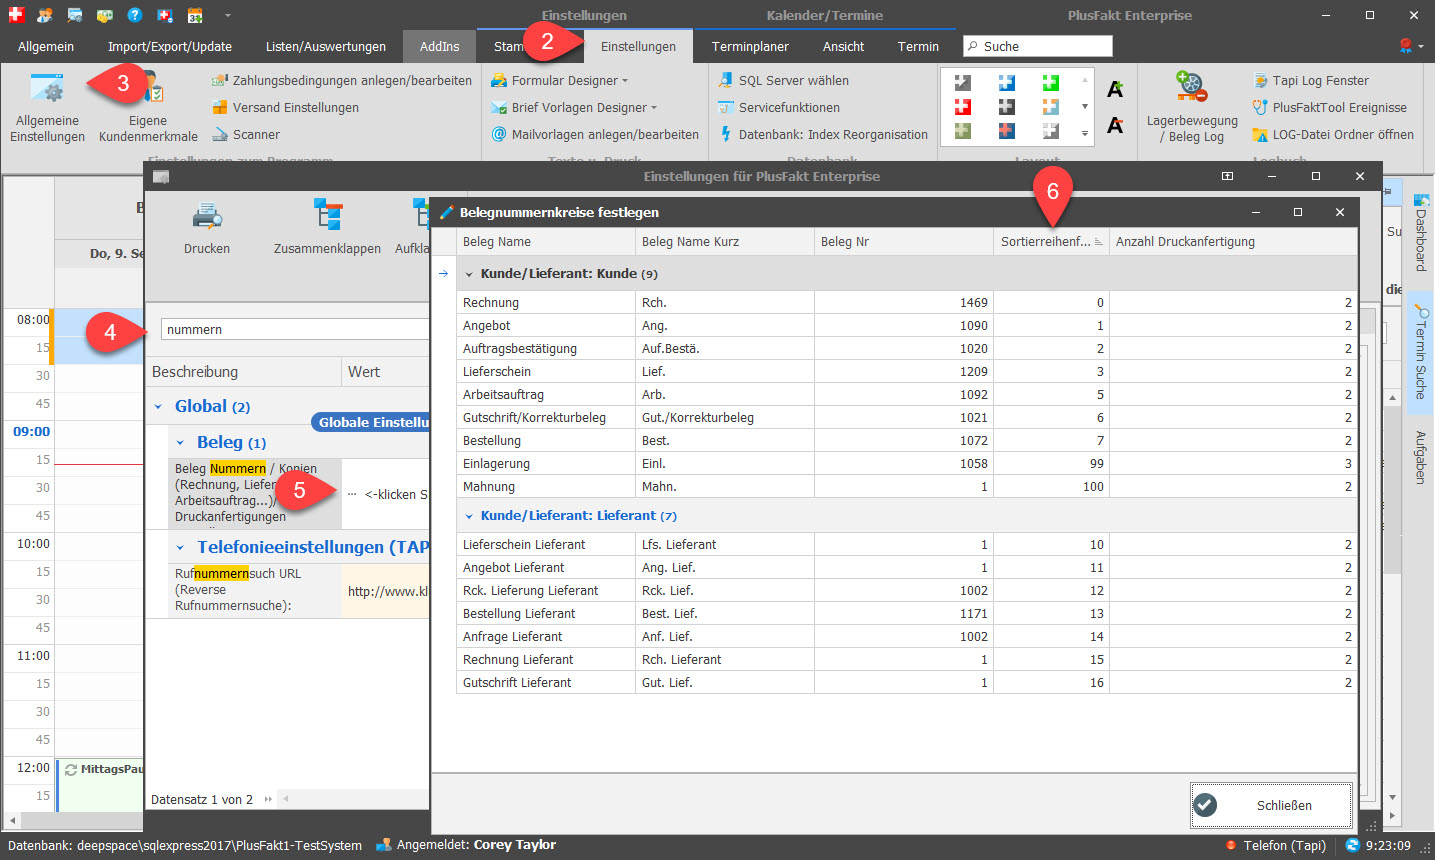The image size is (1435, 860).
Task: Collapse the Kunde/Lieferant: Kunde group
Action: click(469, 274)
